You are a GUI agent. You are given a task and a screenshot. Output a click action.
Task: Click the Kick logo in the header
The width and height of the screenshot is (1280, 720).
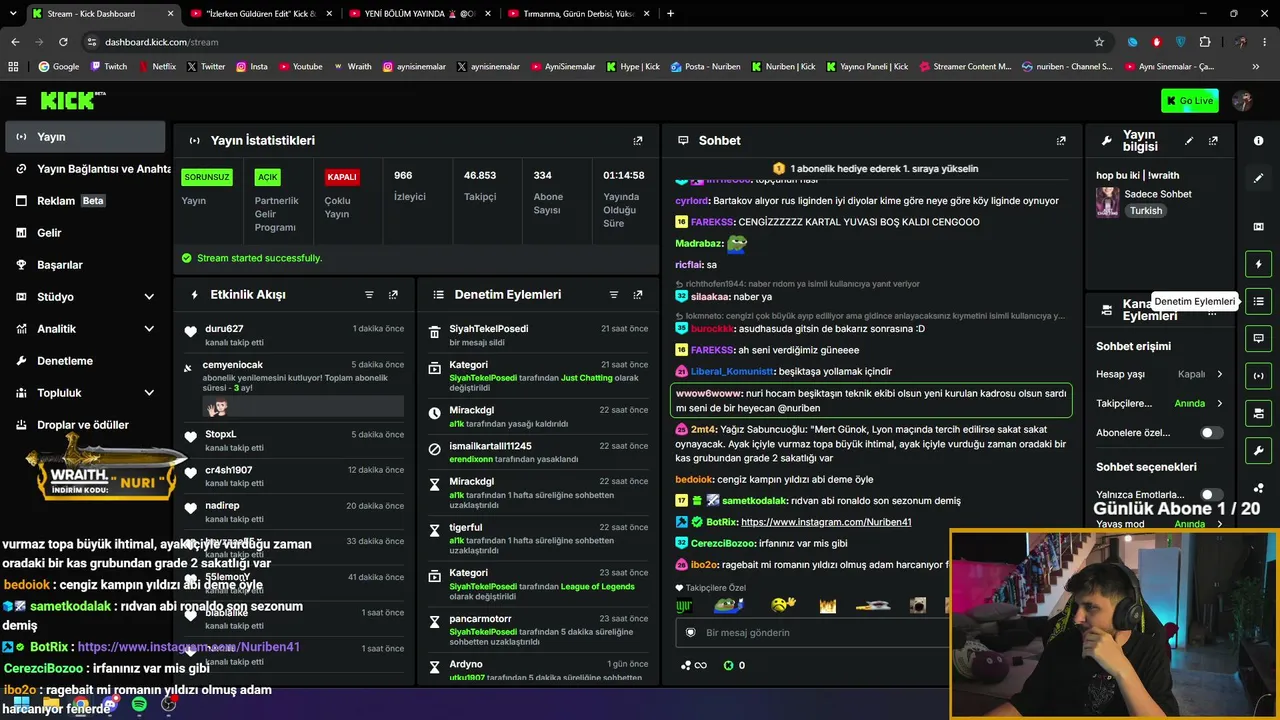72,100
